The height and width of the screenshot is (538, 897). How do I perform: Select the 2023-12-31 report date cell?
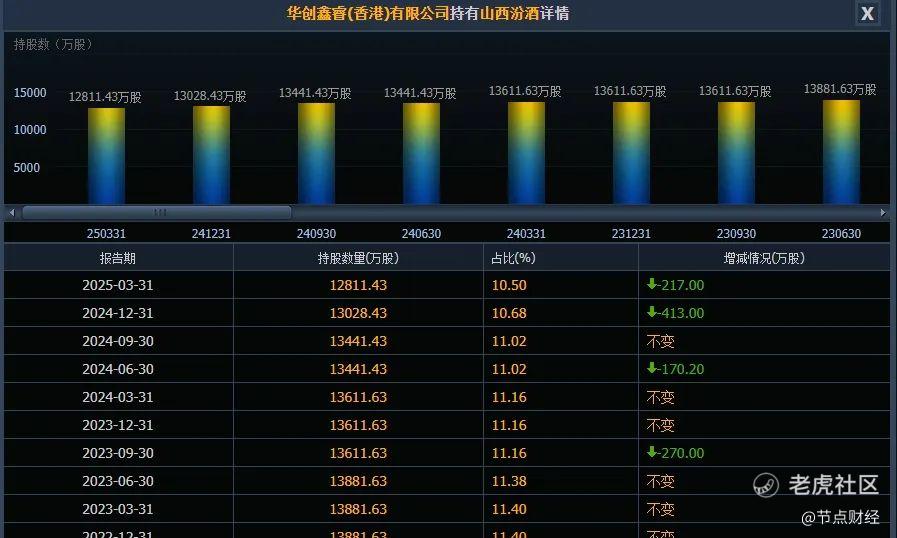pos(118,425)
